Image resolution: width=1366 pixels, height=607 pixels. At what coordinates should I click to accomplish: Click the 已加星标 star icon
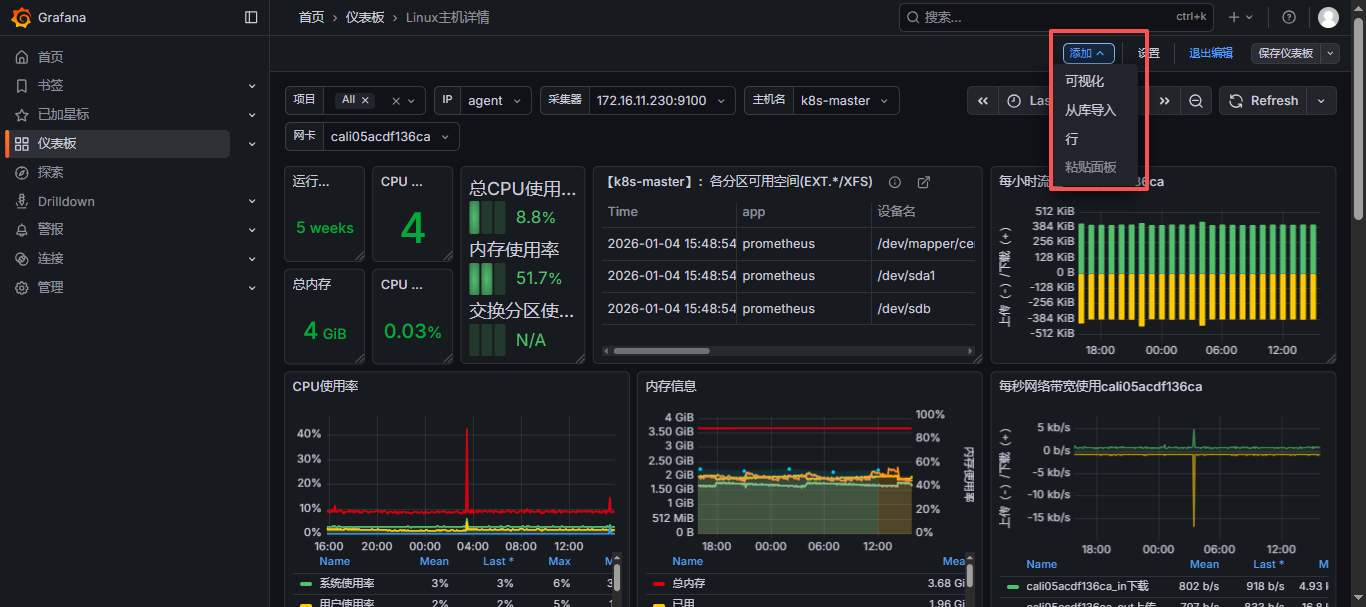[x=22, y=114]
